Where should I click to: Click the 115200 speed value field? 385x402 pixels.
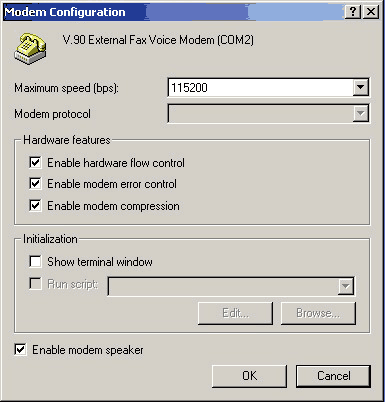coord(261,88)
